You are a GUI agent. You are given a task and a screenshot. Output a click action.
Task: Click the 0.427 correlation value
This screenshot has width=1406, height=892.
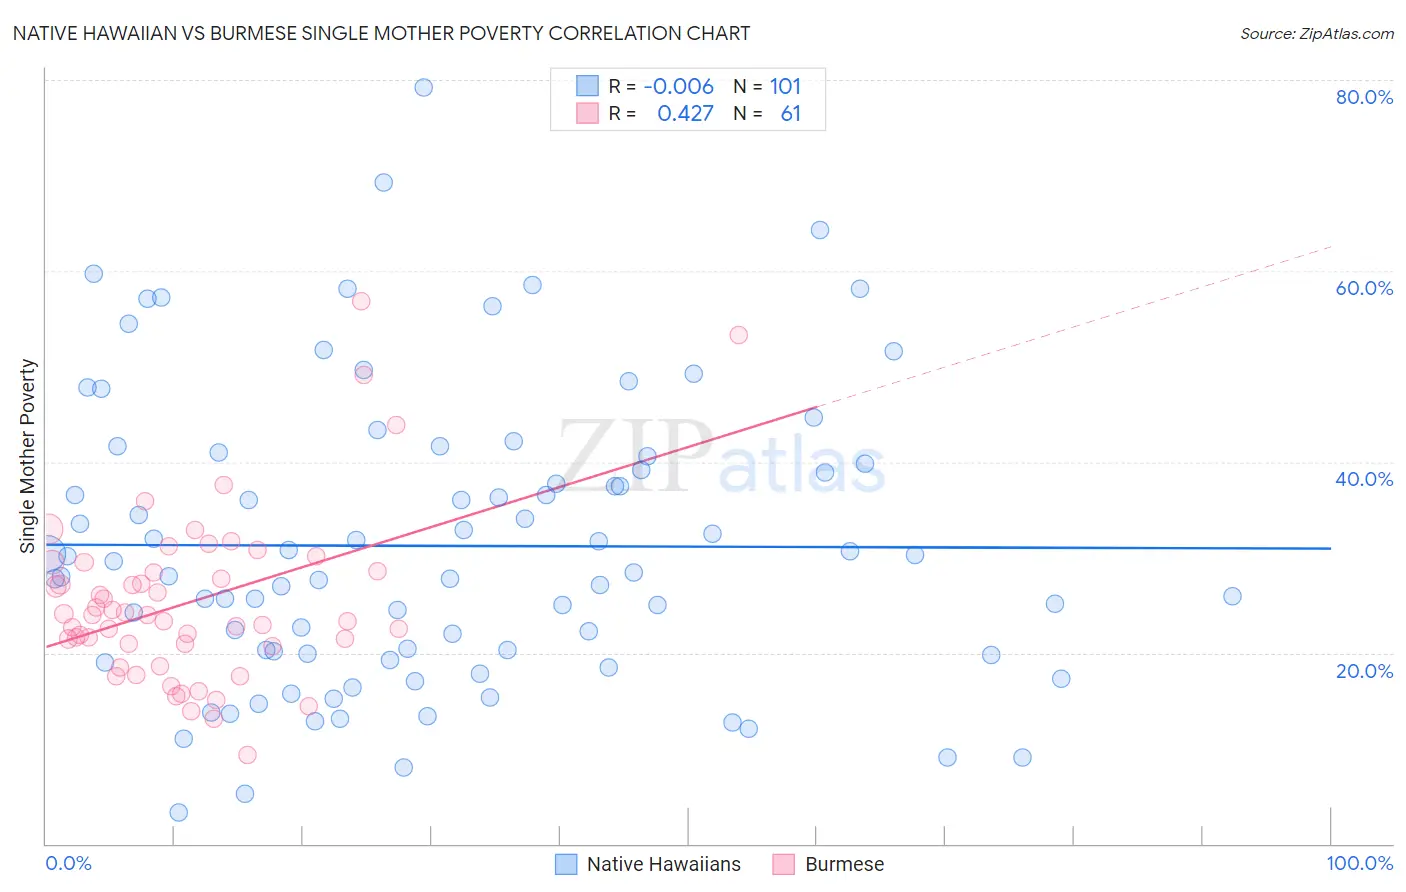[x=685, y=113]
